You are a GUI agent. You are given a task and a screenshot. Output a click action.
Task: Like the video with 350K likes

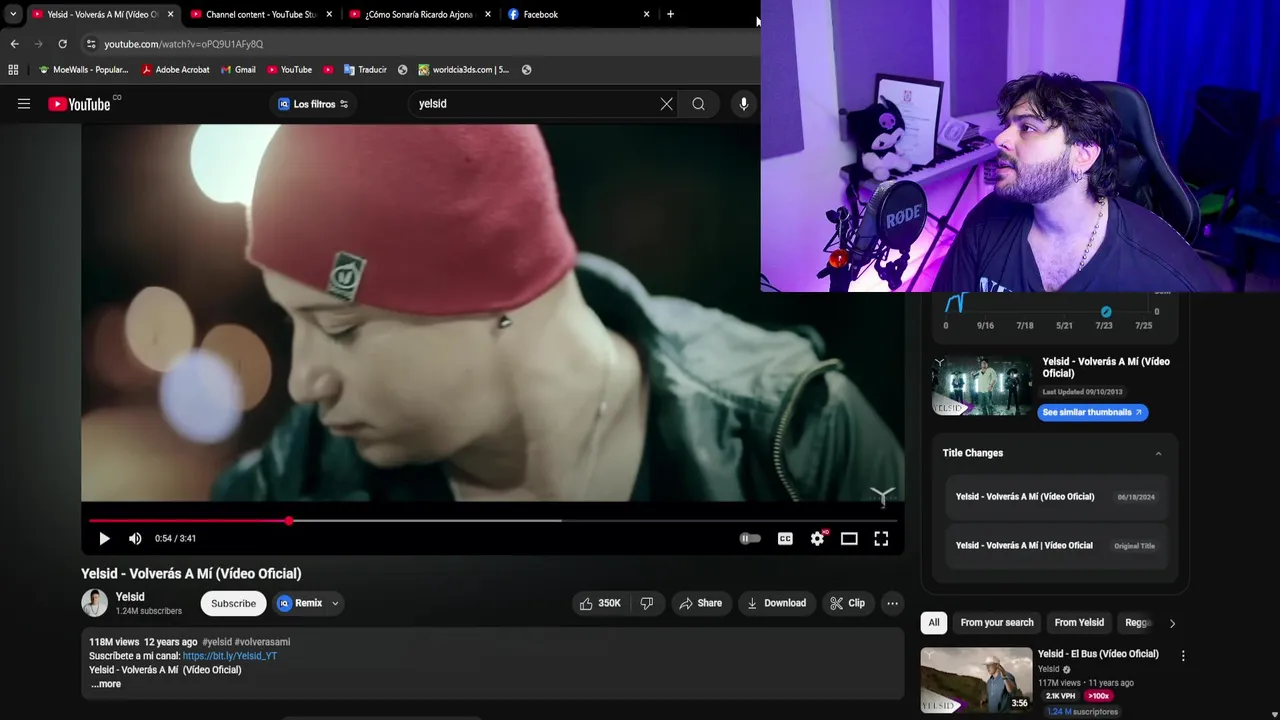pos(600,603)
